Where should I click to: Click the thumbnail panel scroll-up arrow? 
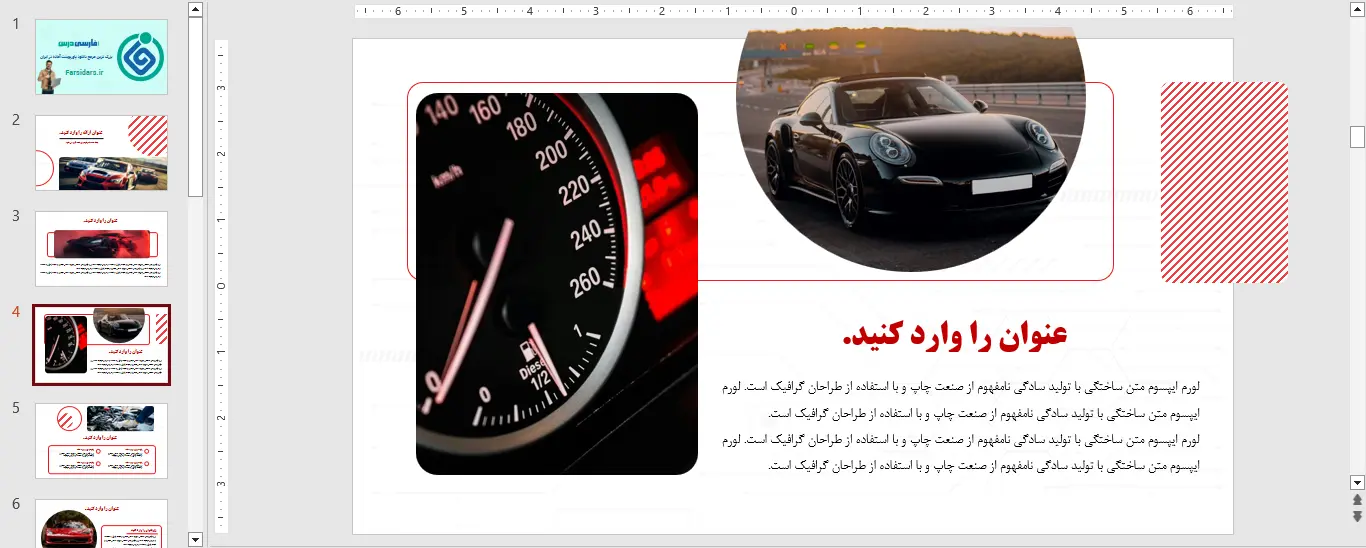(x=195, y=9)
